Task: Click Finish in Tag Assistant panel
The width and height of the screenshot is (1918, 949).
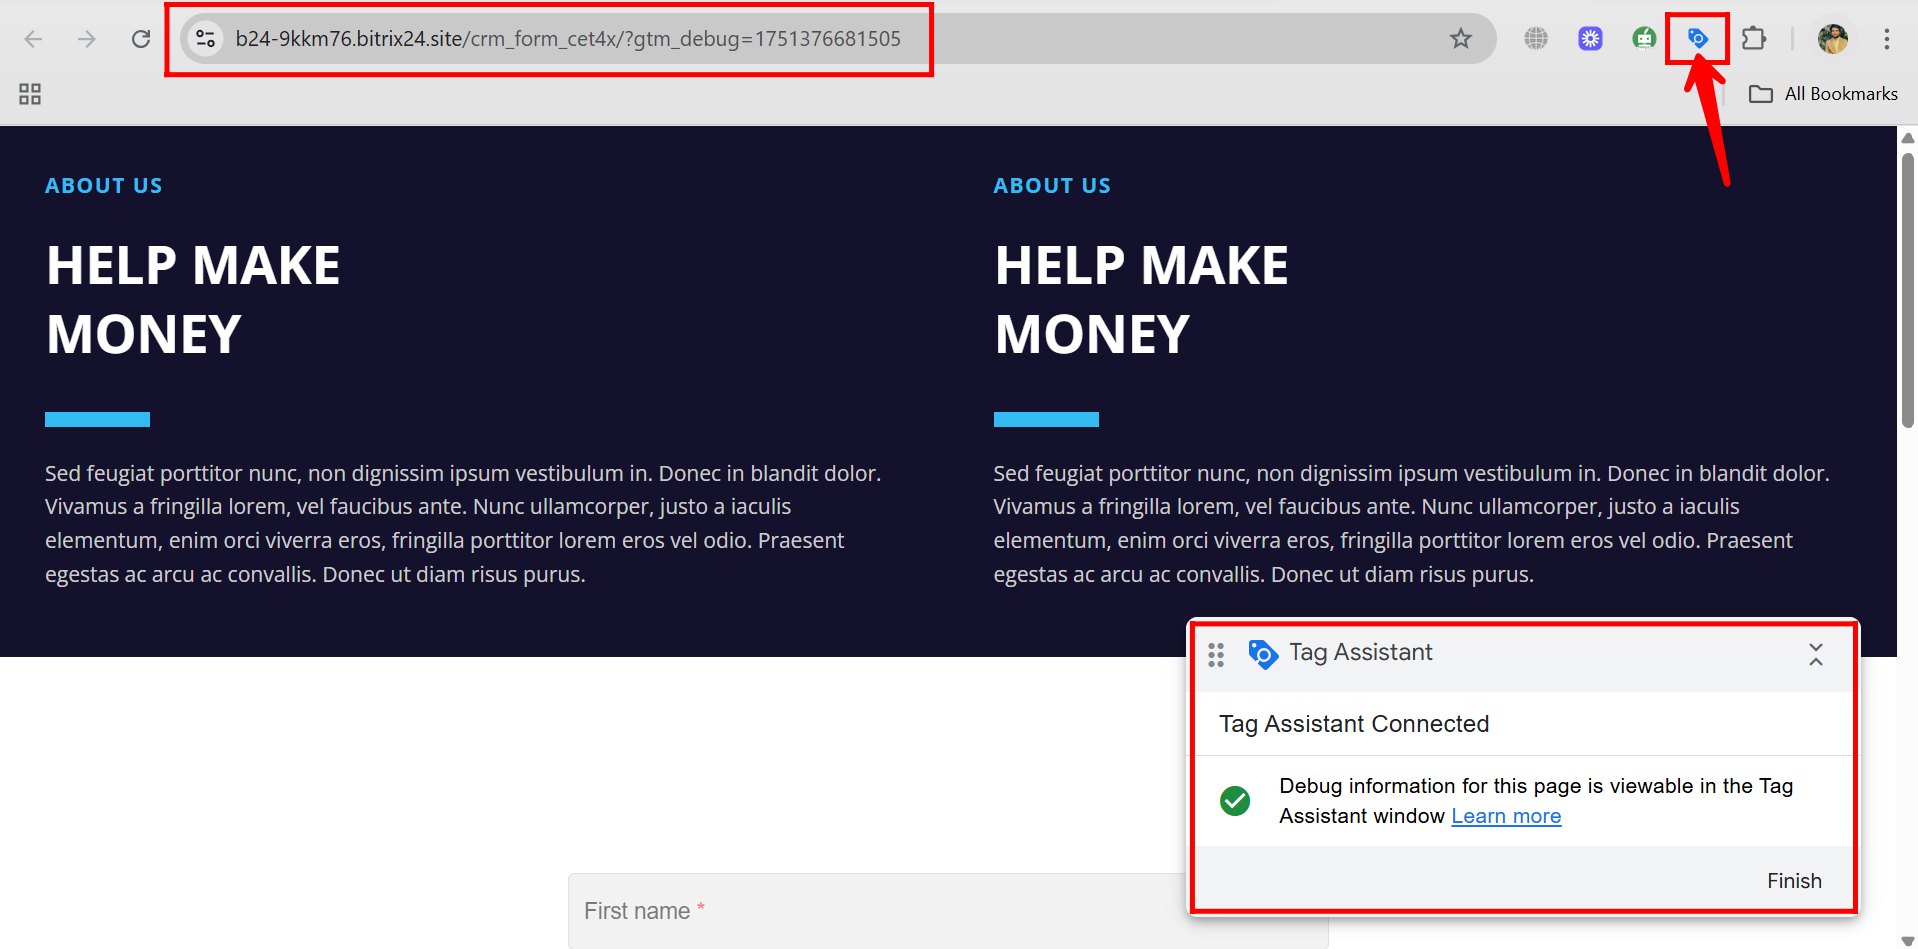Action: click(x=1794, y=881)
